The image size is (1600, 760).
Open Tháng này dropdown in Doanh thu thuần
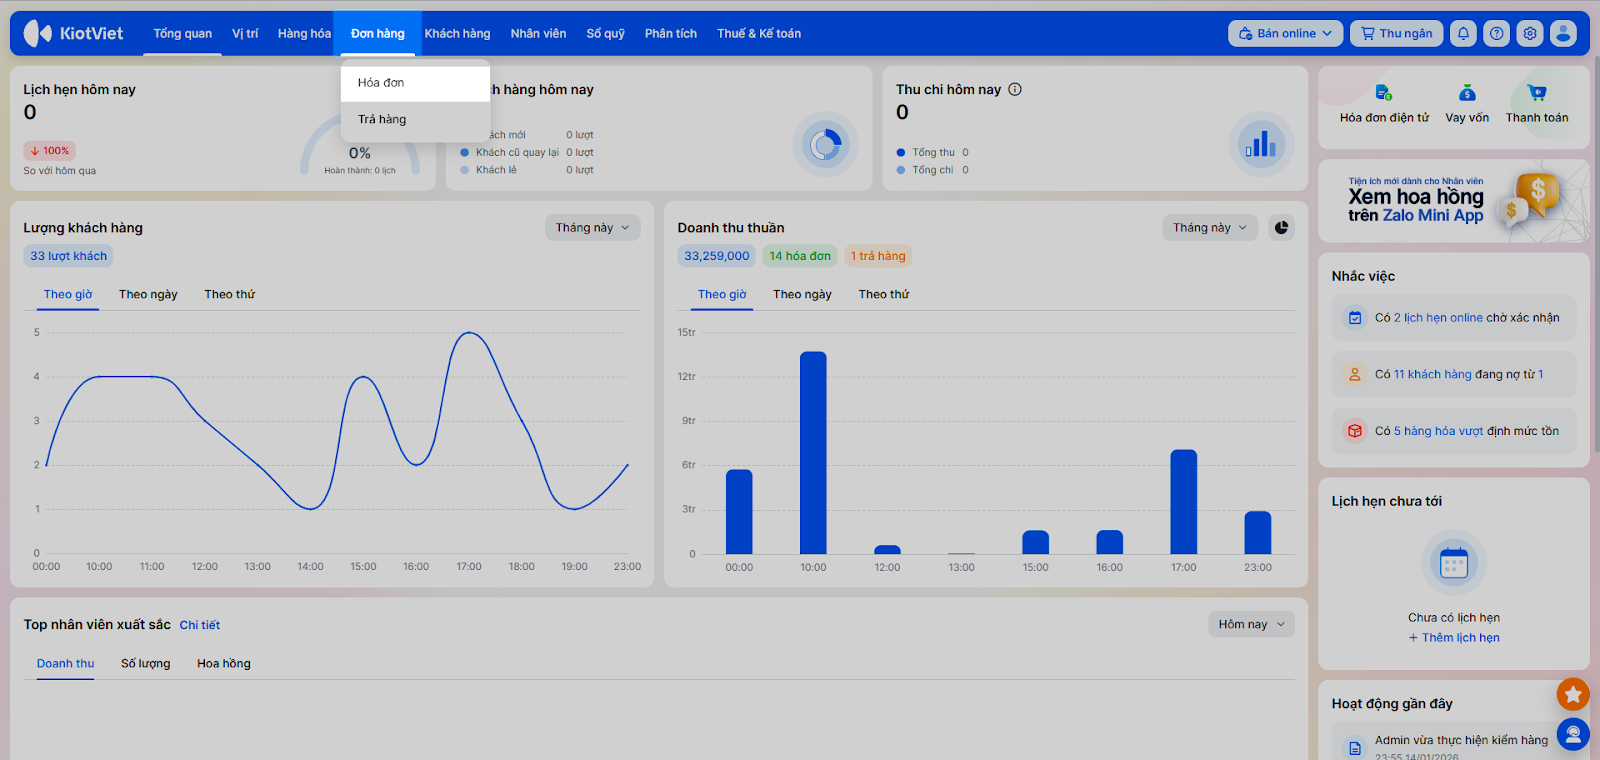click(x=1209, y=228)
